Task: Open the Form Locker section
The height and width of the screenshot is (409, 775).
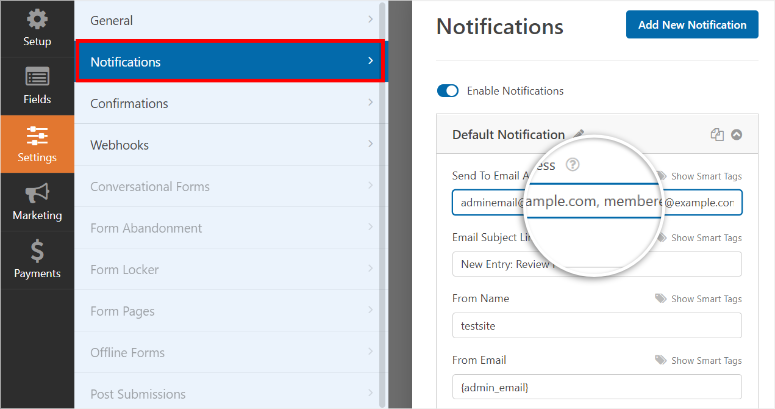Action: 231,269
